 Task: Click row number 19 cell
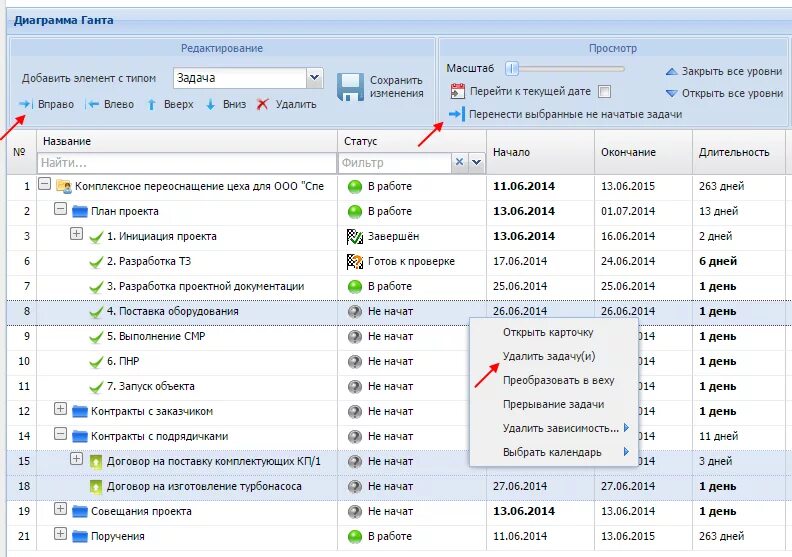point(24,511)
